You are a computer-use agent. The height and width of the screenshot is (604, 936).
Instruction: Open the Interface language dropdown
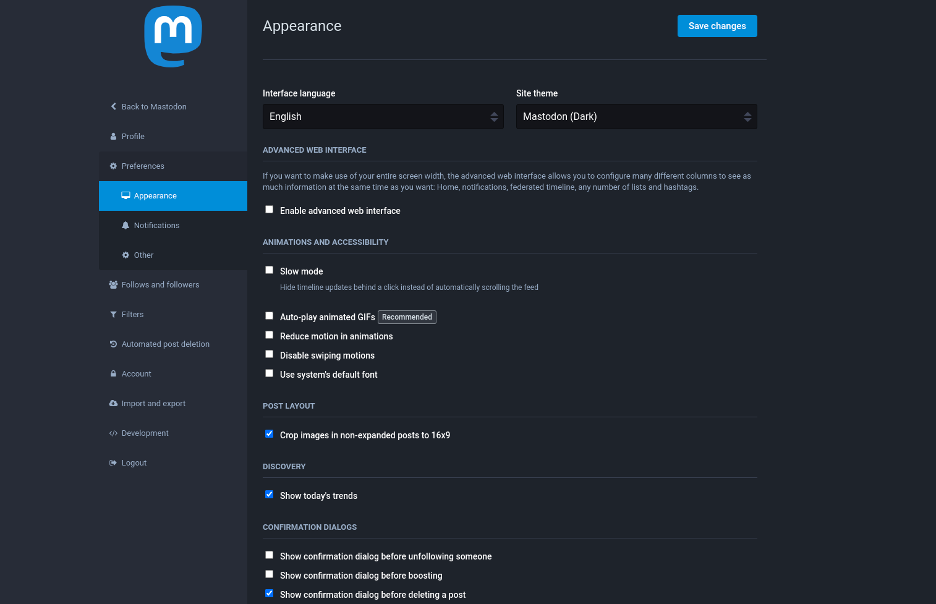[383, 117]
